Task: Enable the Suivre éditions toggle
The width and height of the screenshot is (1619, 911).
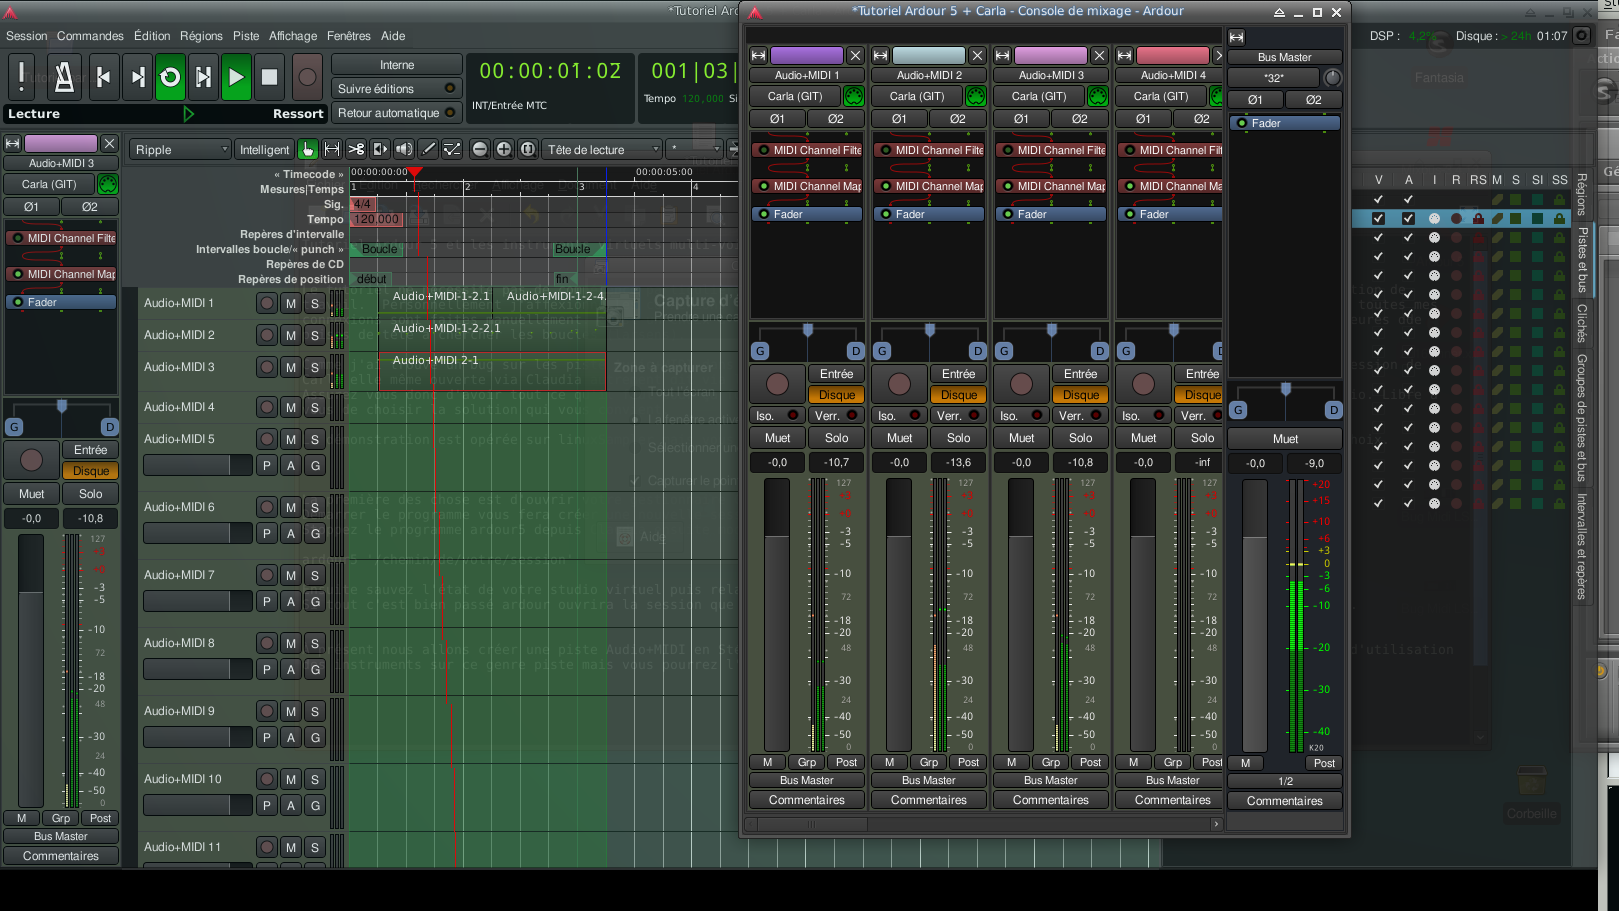Action: tap(396, 89)
